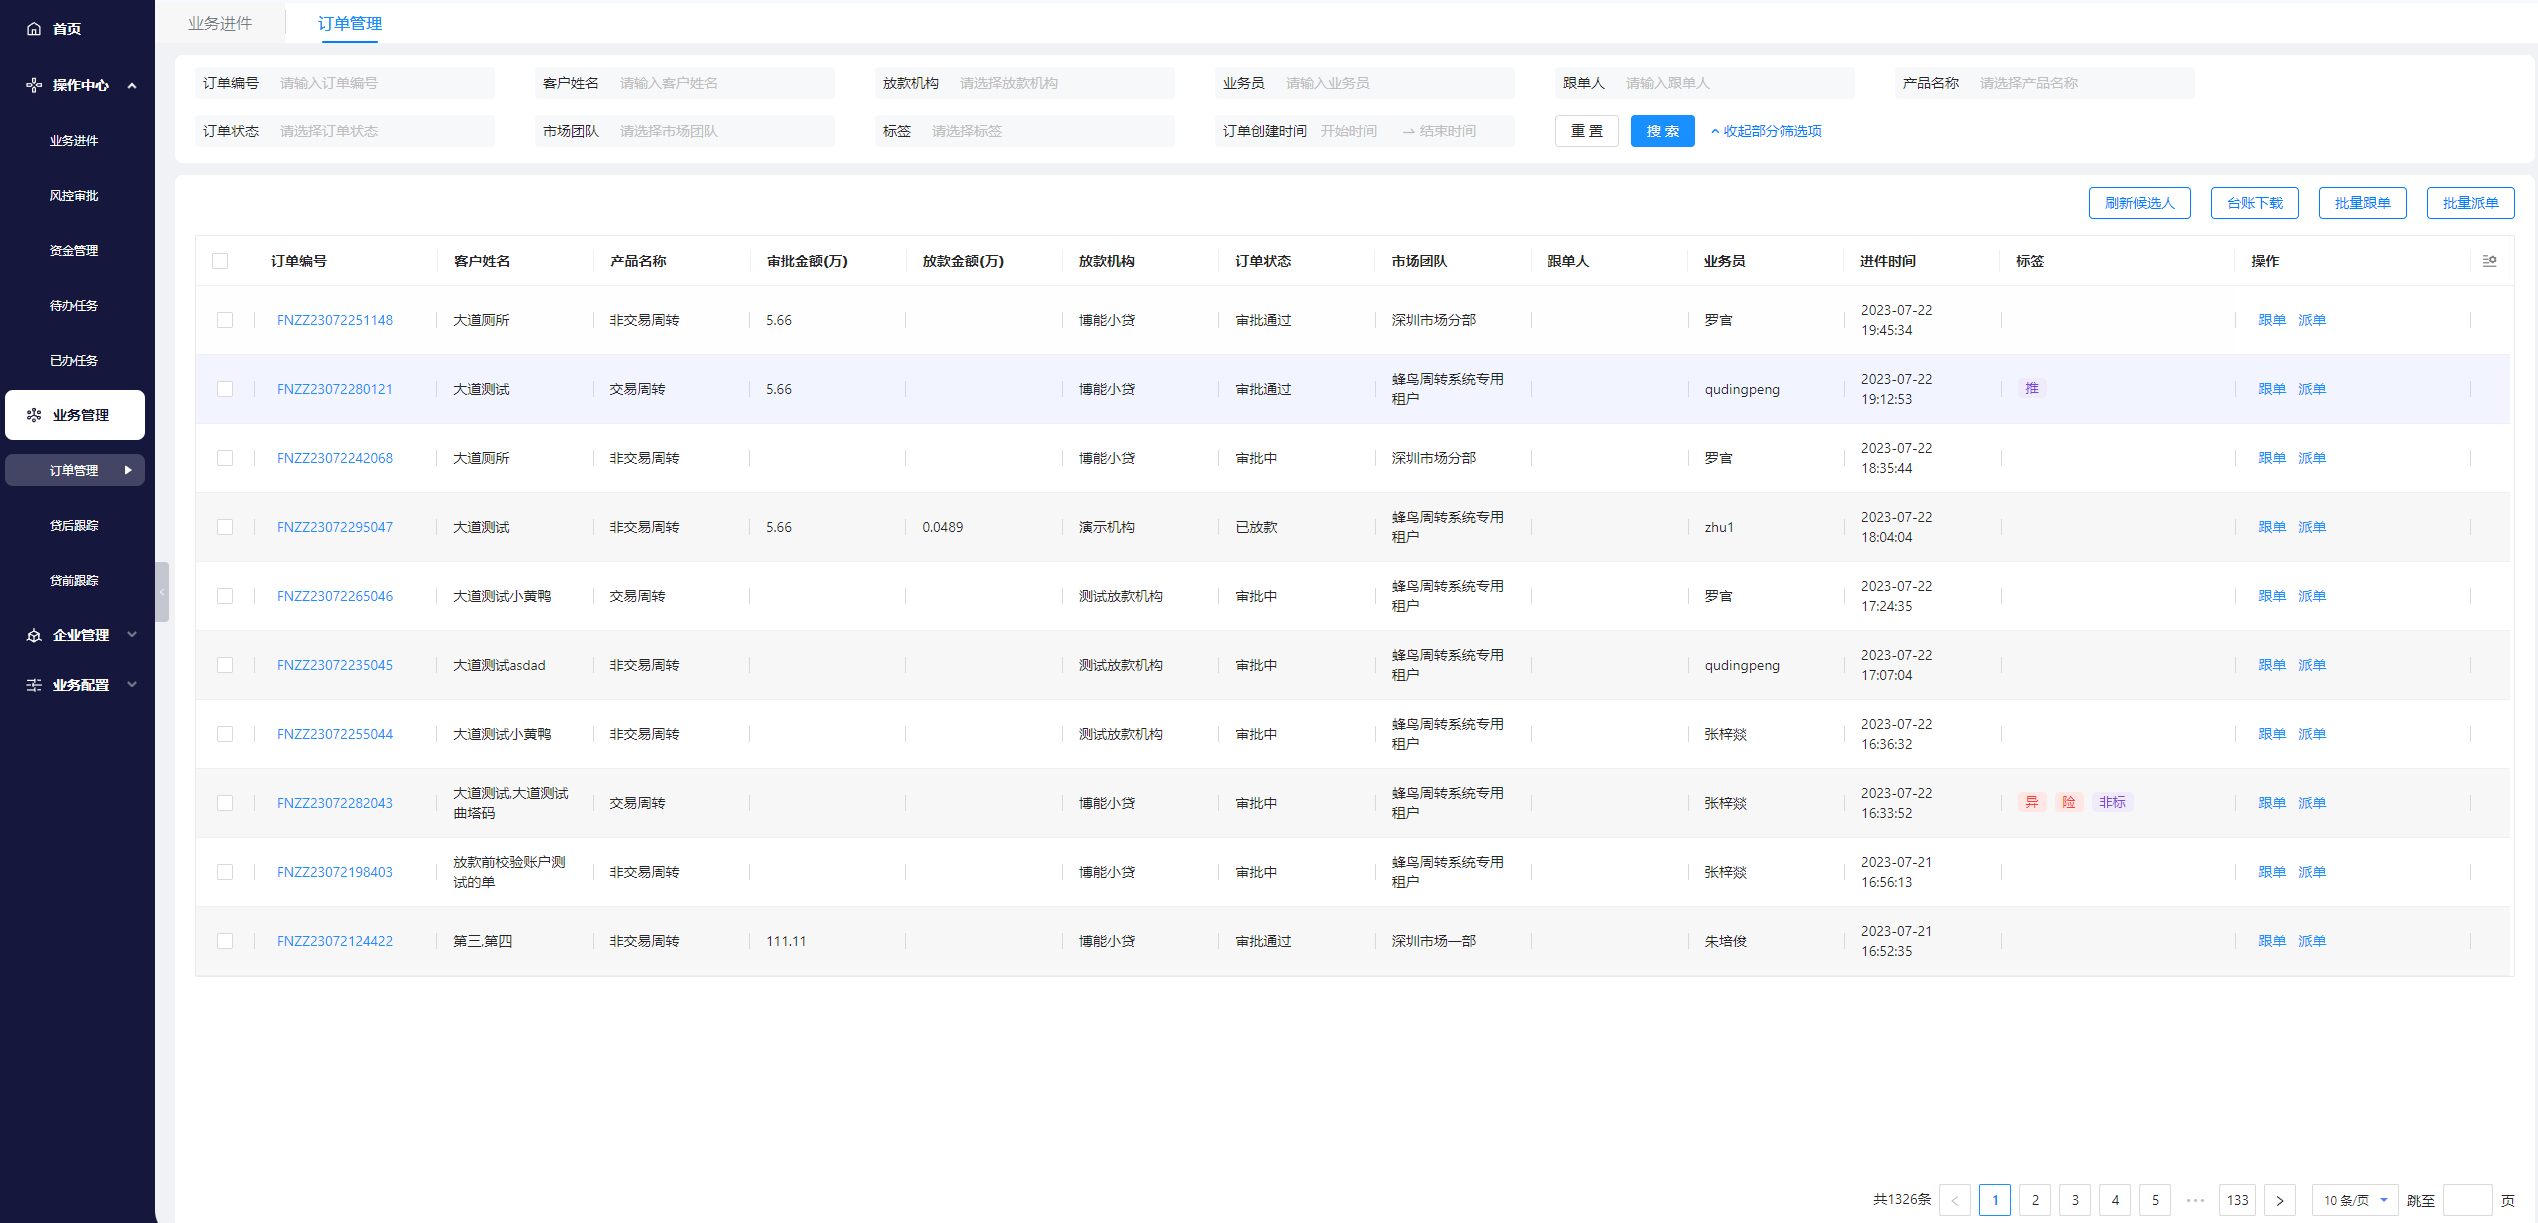This screenshot has height=1223, width=2538.
Task: Open 资金管理 in the sidebar
Action: tap(74, 251)
